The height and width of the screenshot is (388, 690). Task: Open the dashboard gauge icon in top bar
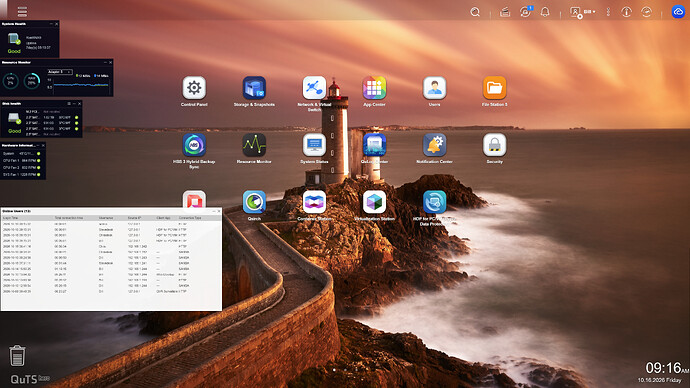click(646, 12)
